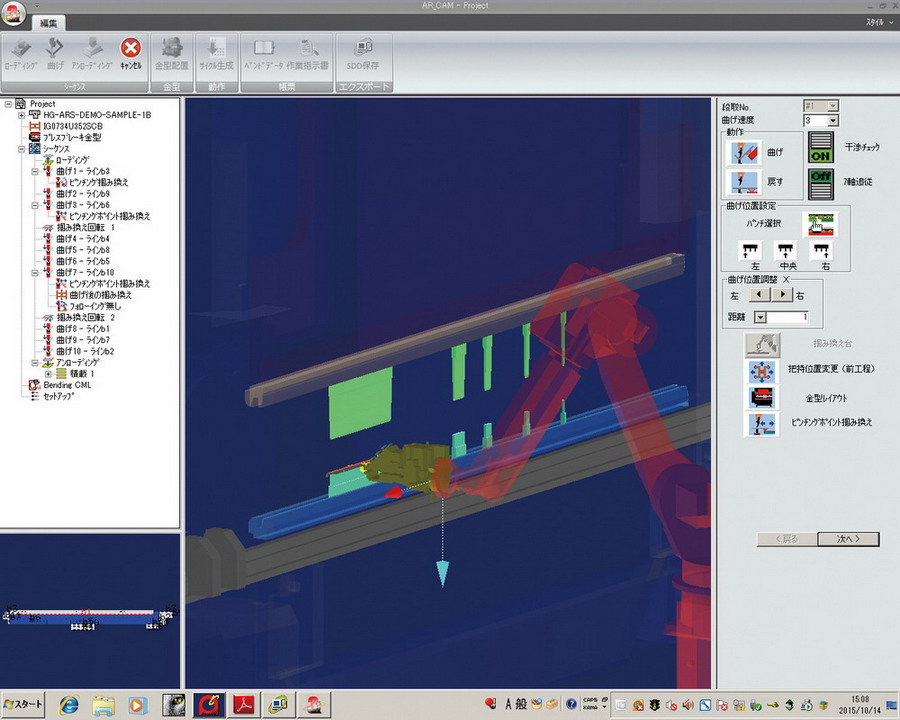
Task: Click the 戻す (return) action icon
Action: pos(745,184)
